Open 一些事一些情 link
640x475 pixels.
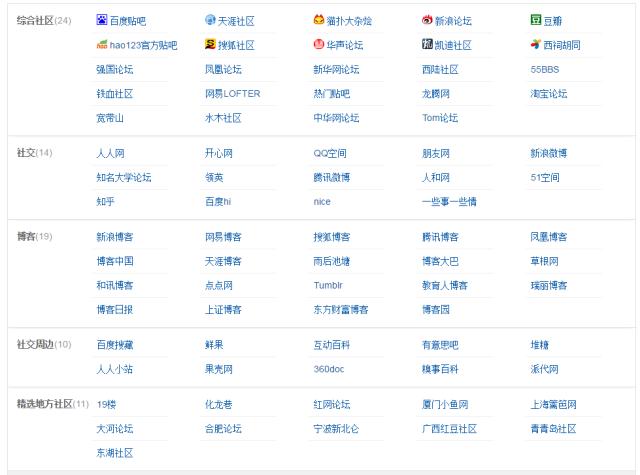pos(449,202)
